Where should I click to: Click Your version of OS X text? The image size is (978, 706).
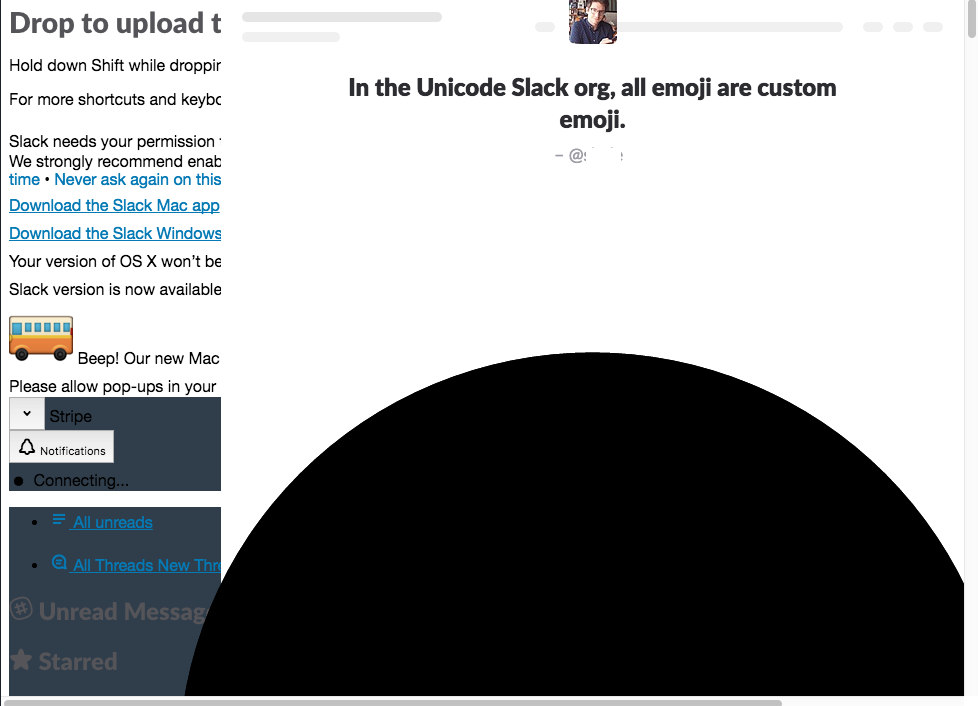115,261
